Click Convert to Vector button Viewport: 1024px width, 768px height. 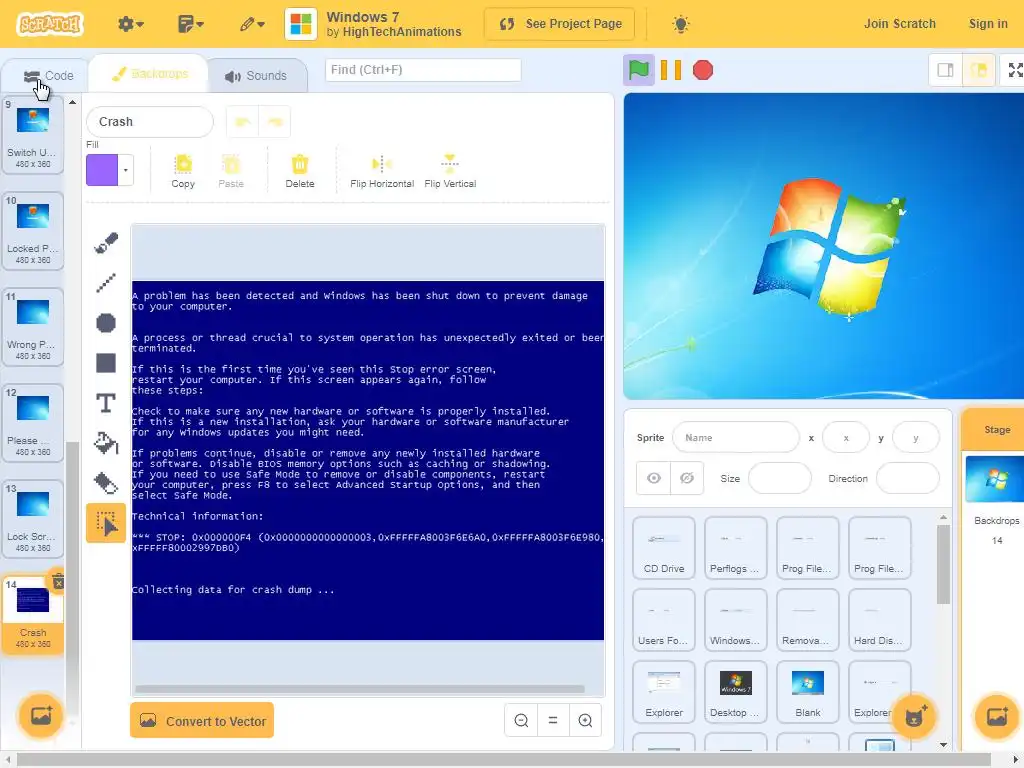202,720
